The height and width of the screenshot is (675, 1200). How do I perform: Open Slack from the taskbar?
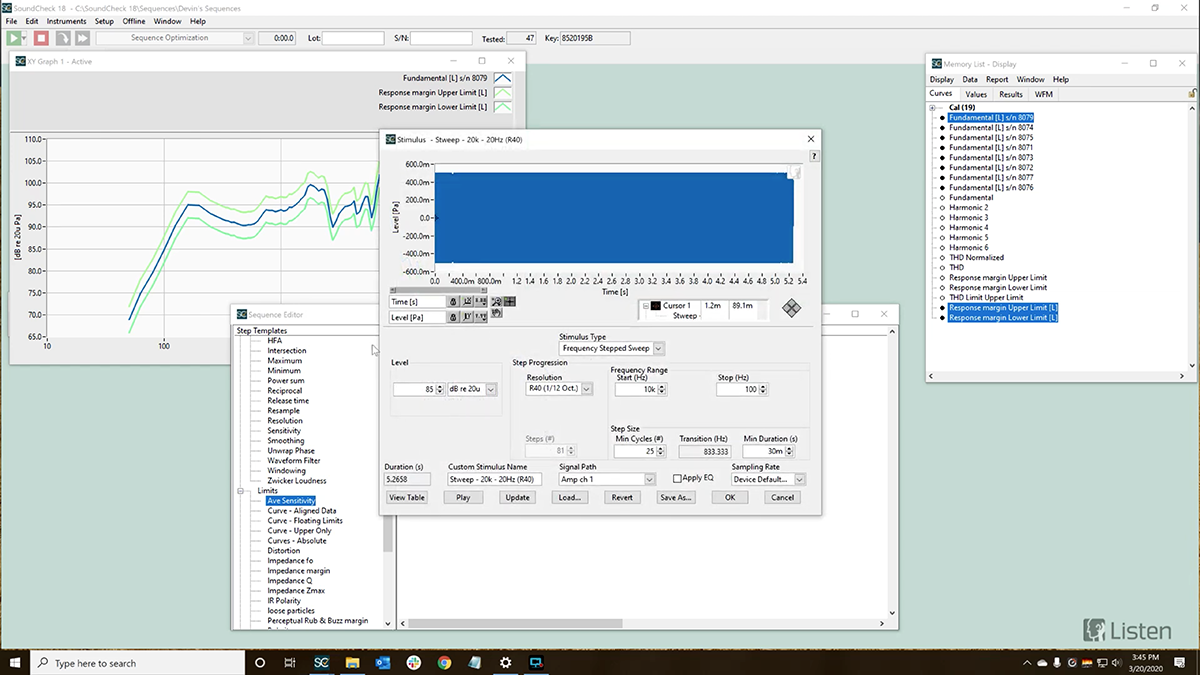tap(414, 662)
